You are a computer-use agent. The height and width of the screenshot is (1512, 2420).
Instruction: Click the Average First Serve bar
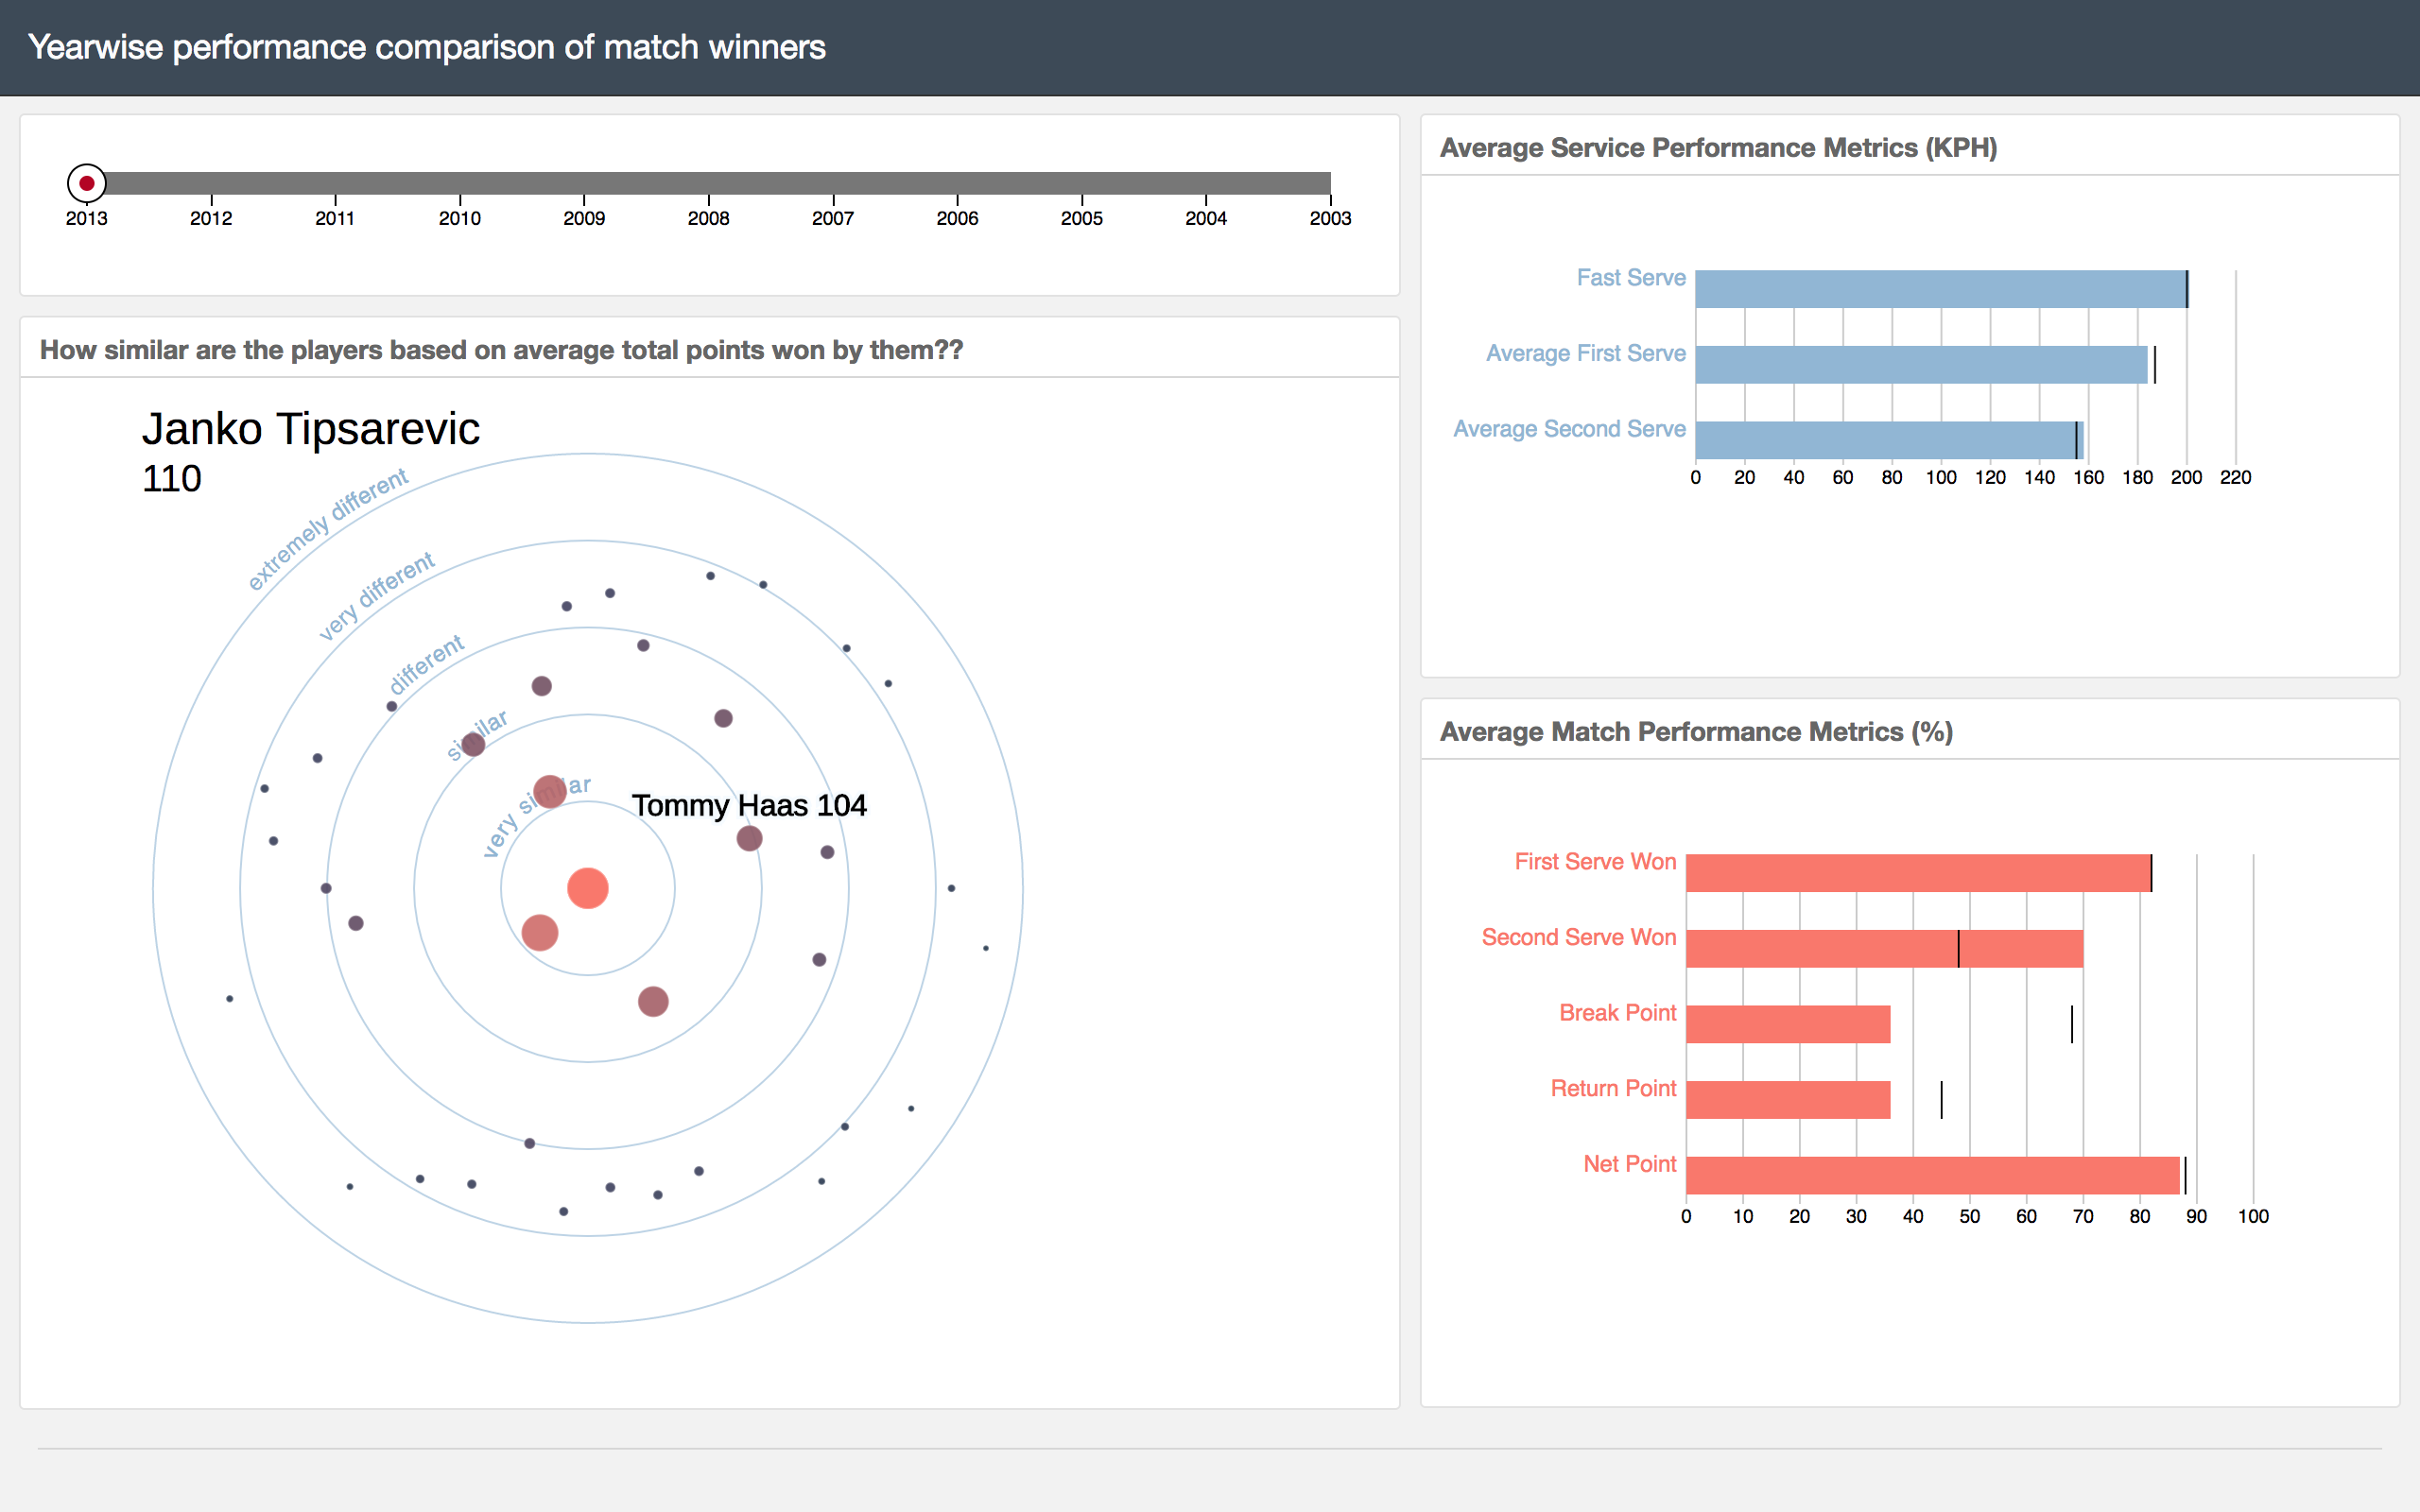(x=1920, y=364)
